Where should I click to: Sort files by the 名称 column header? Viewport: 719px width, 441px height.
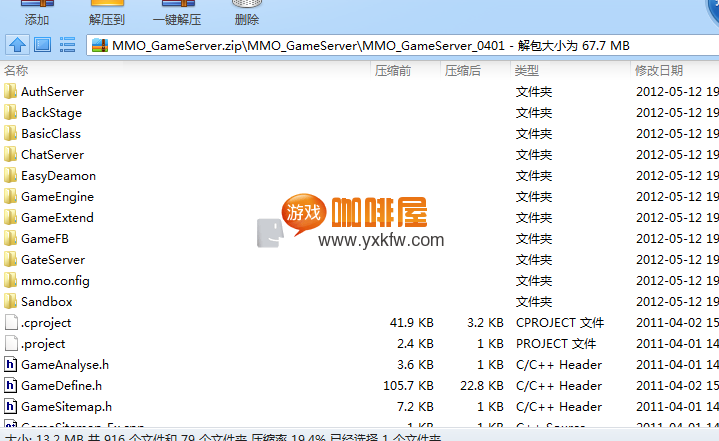pos(16,70)
